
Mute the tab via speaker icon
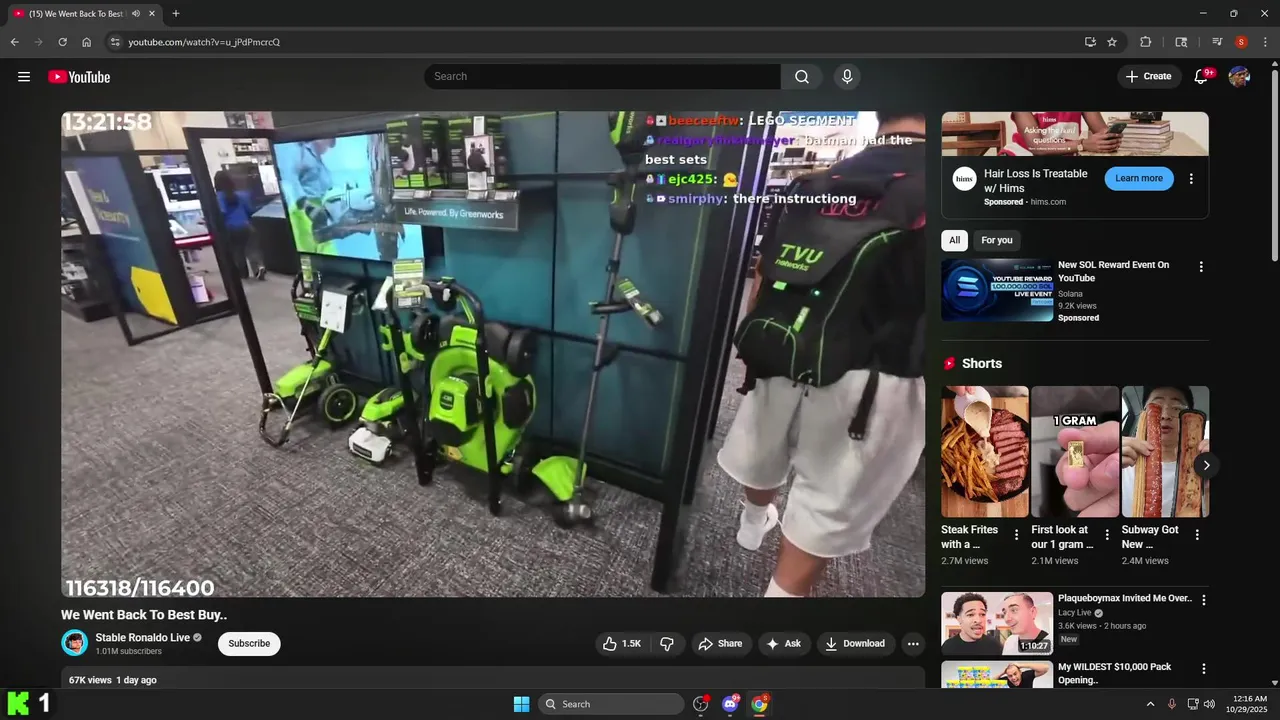tap(136, 14)
